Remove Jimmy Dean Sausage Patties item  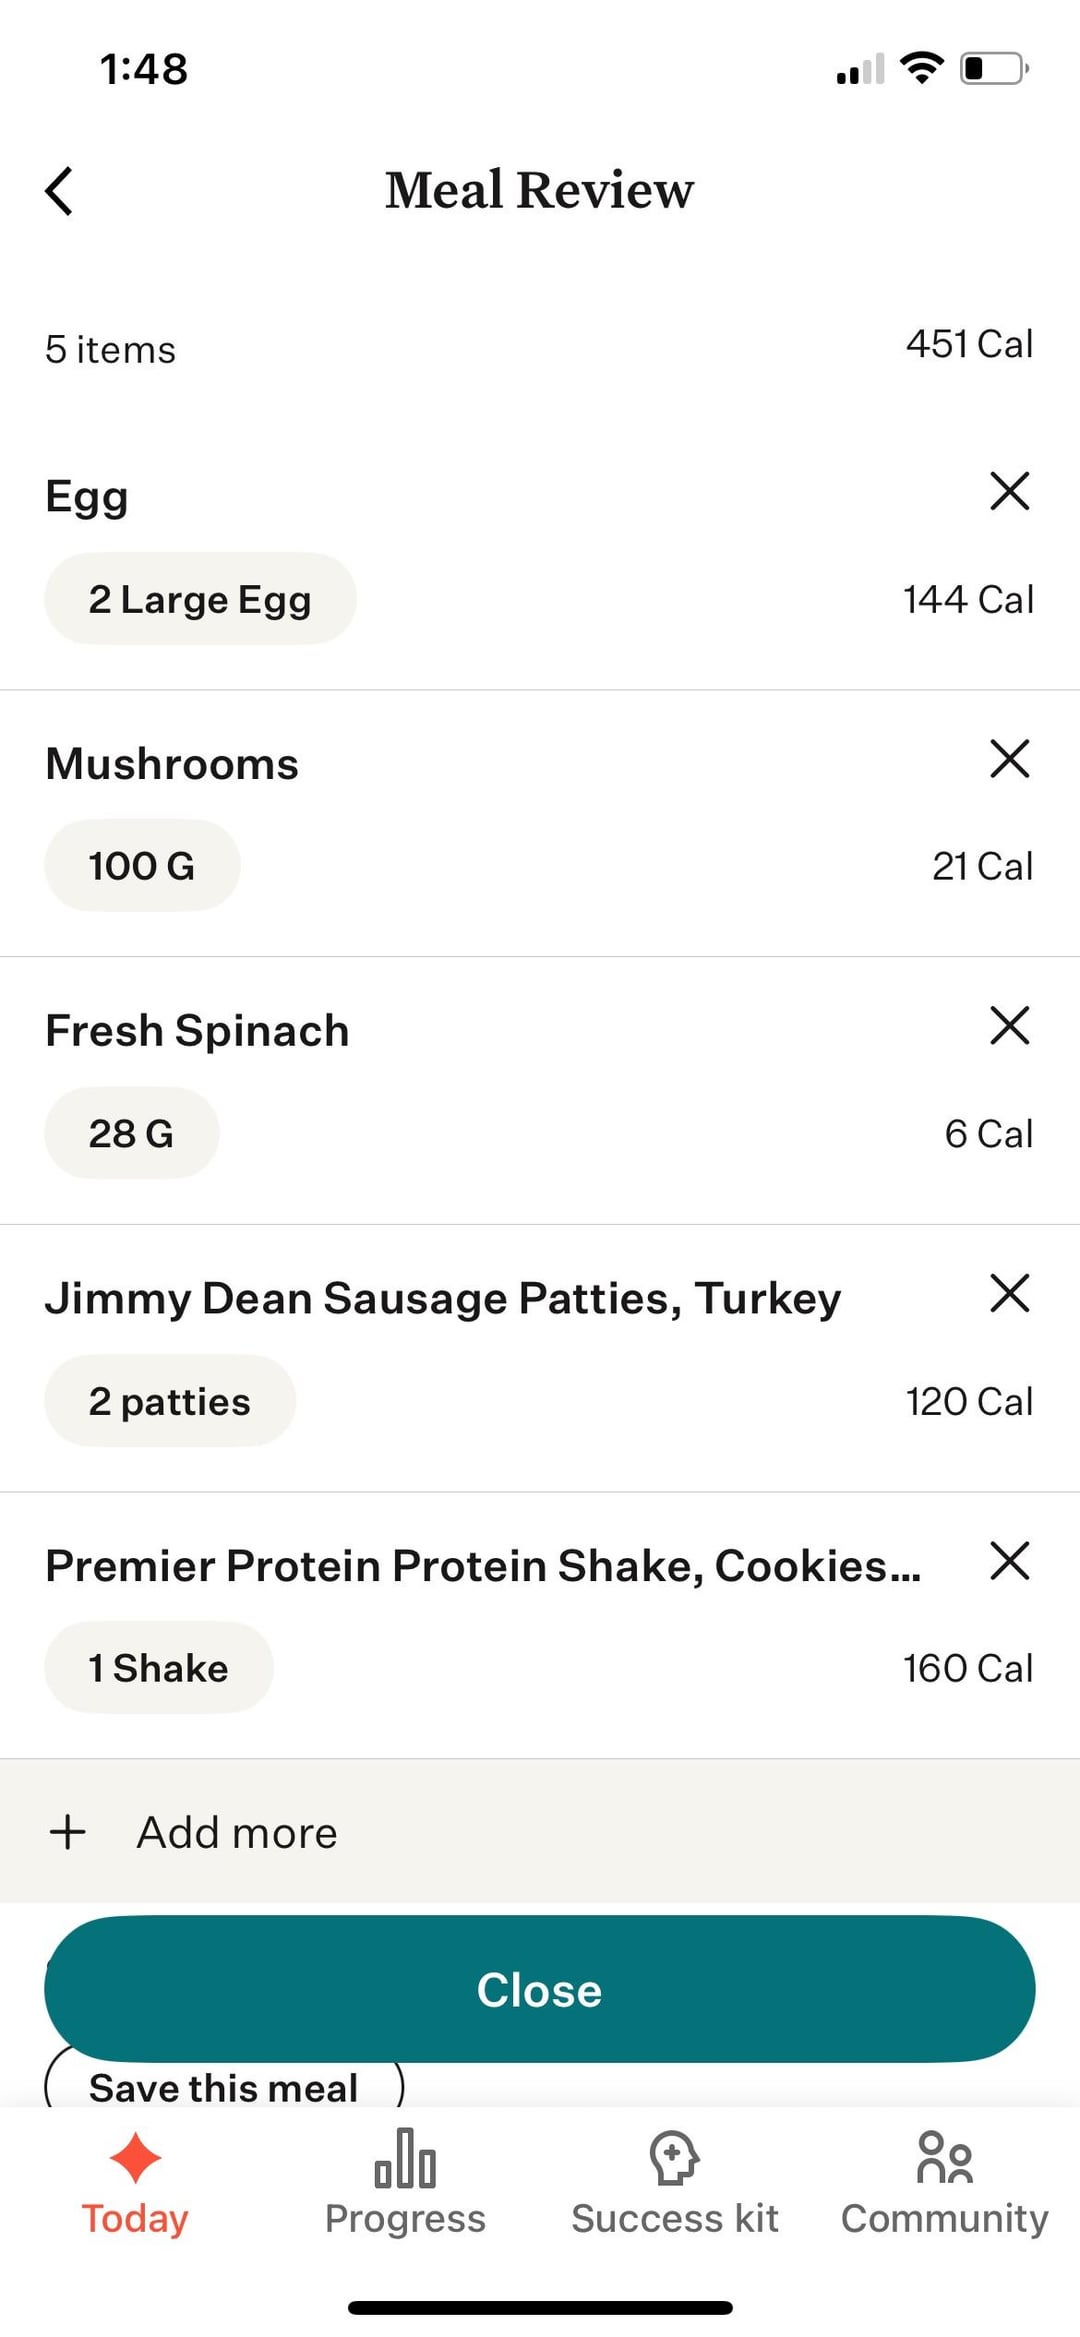coord(1009,1293)
